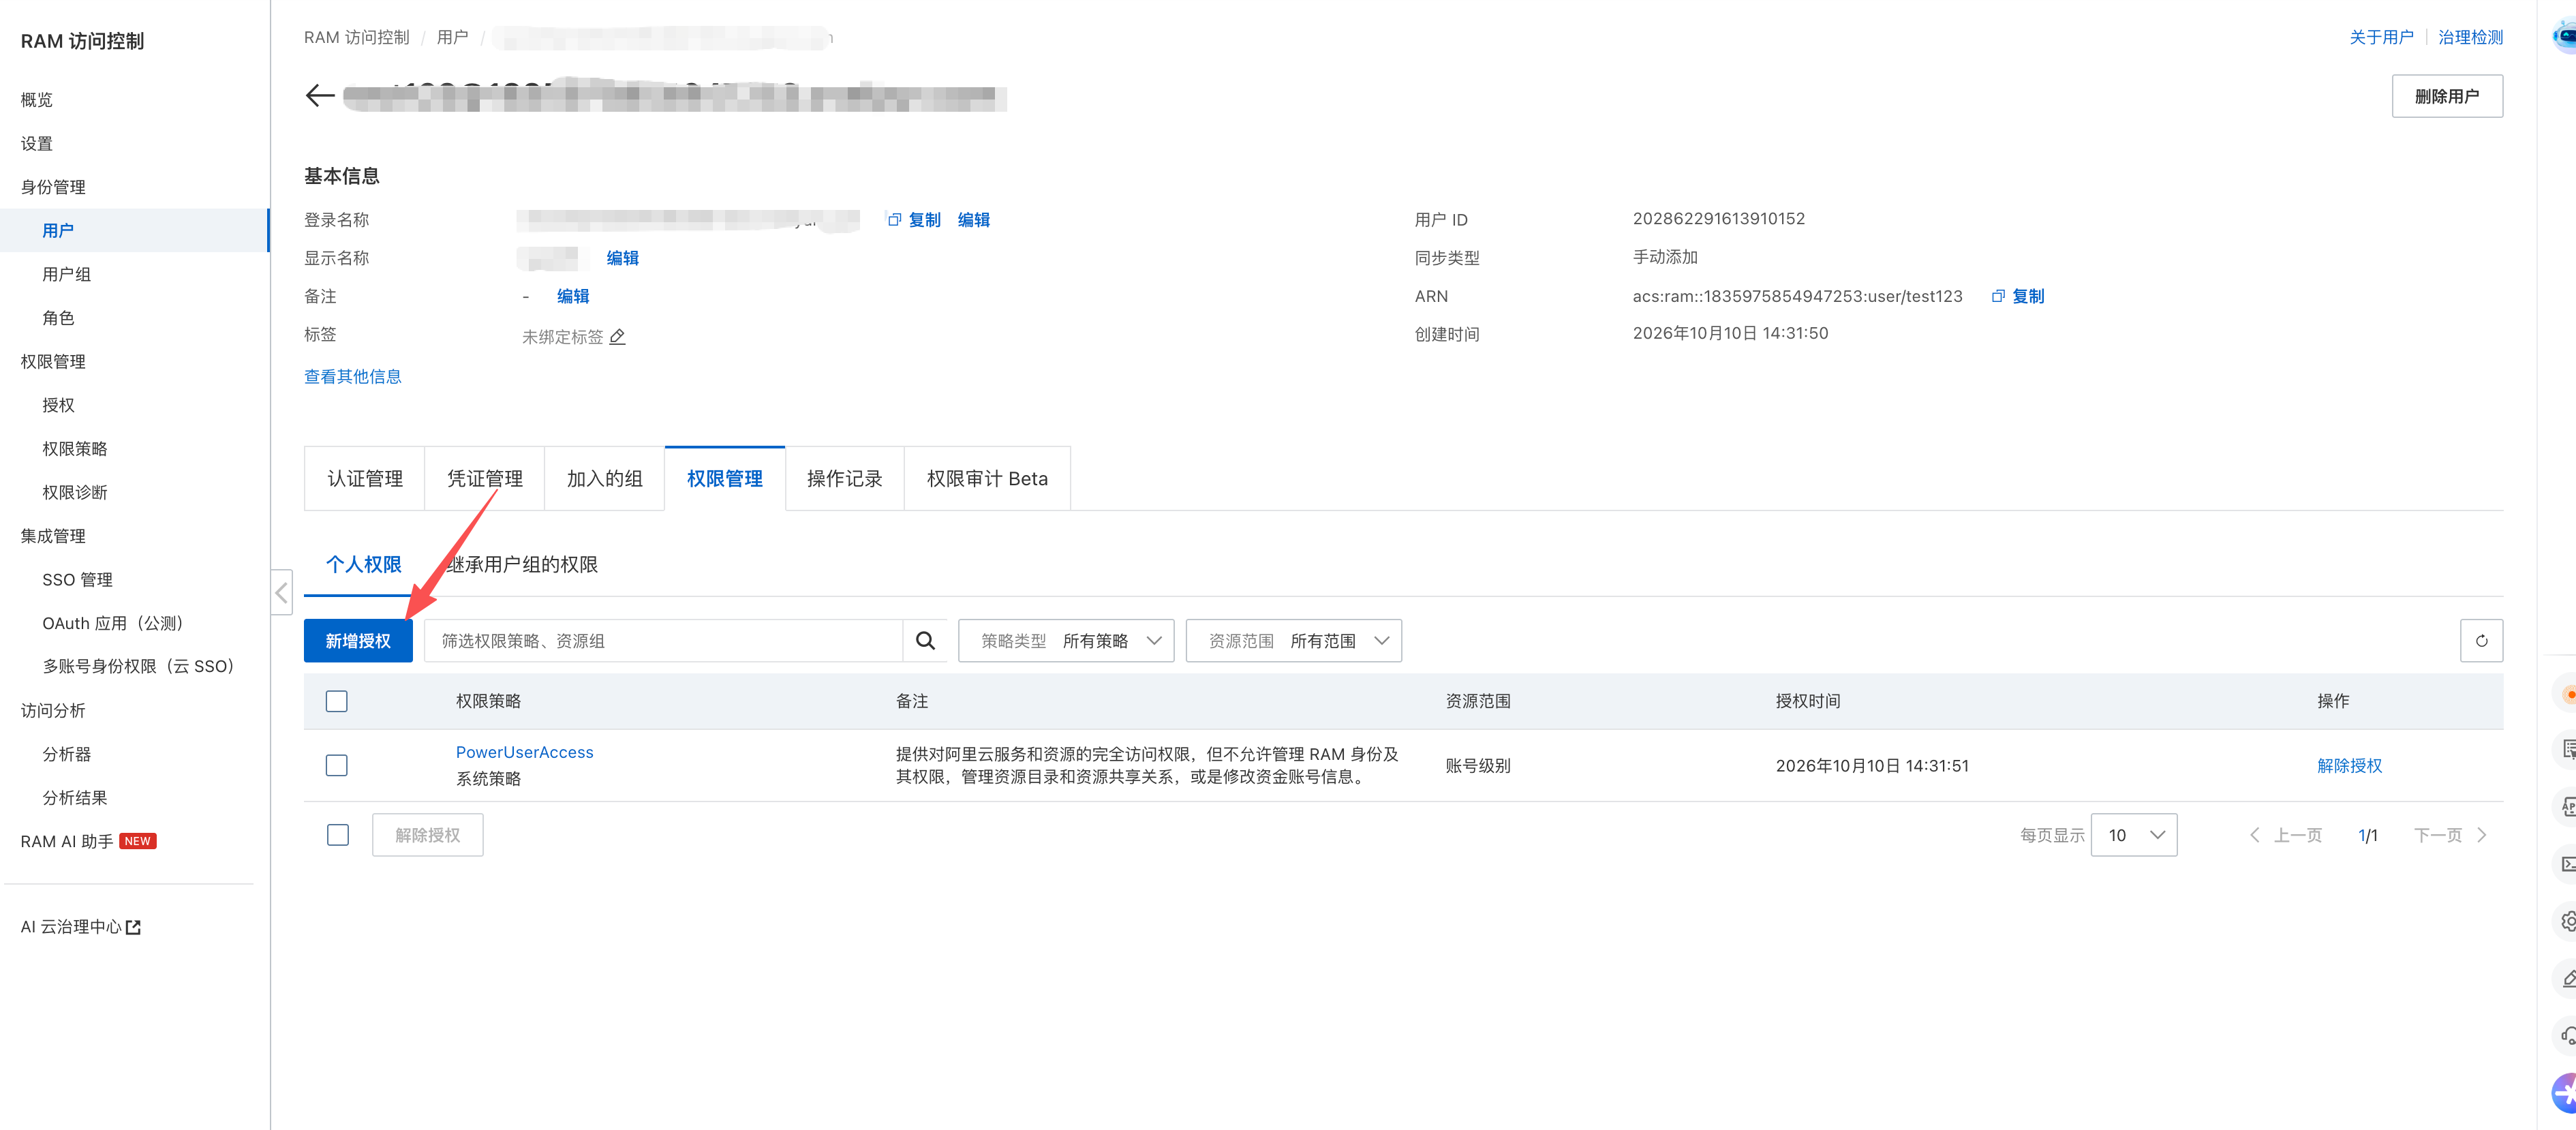Click the back arrow next to the user title

(x=320, y=96)
